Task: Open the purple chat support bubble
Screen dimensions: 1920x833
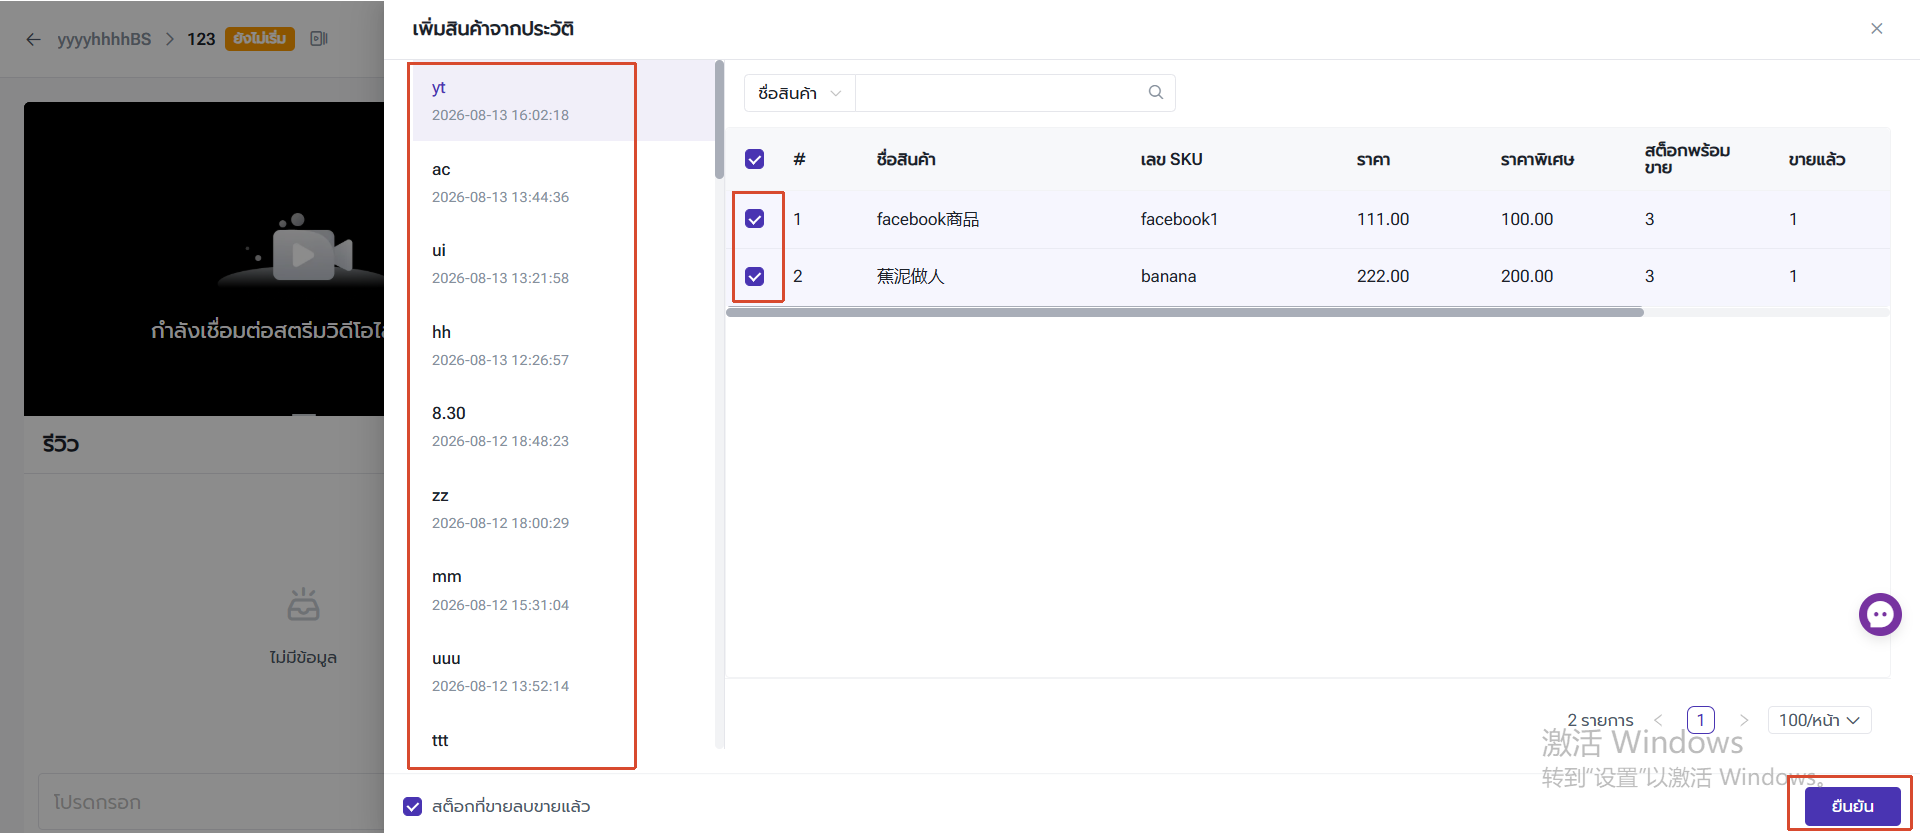Action: coord(1880,614)
